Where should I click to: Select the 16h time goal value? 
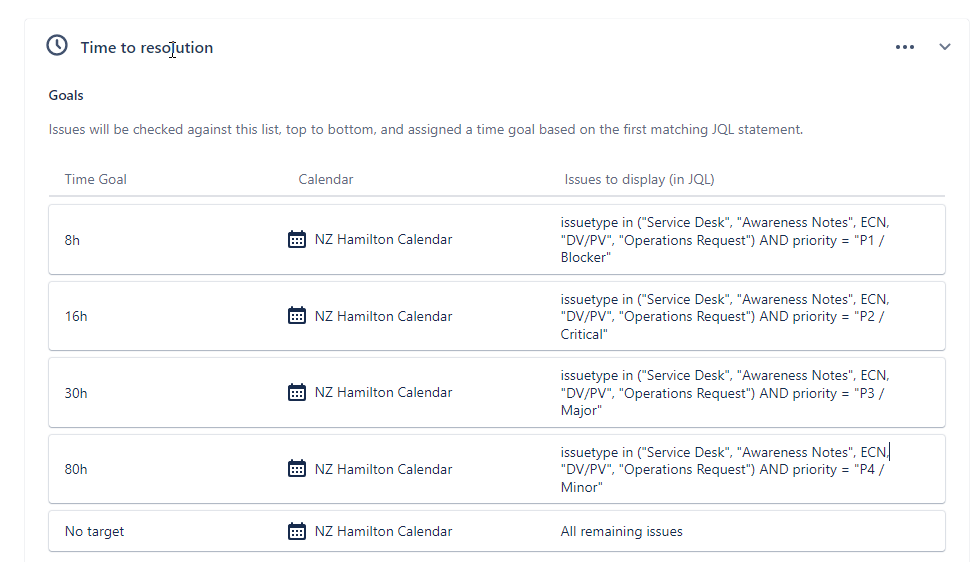coord(76,317)
